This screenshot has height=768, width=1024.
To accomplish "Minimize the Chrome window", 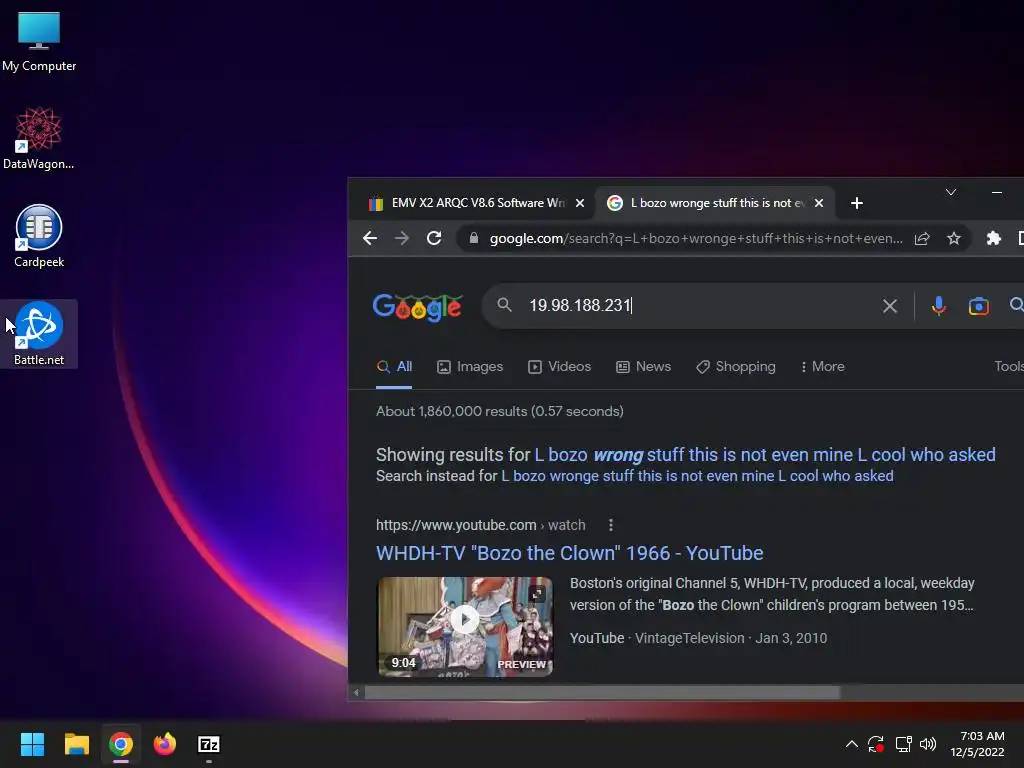I will [x=997, y=192].
